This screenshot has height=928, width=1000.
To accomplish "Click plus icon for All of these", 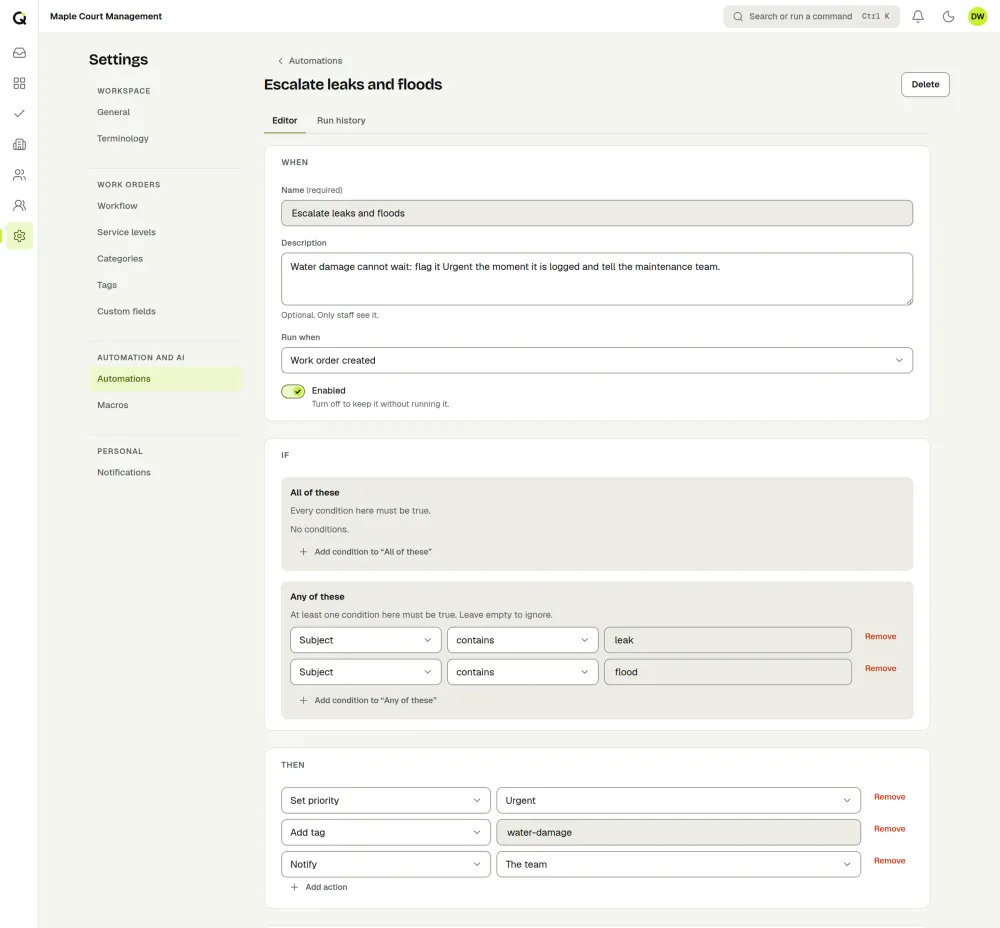I will coord(304,552).
